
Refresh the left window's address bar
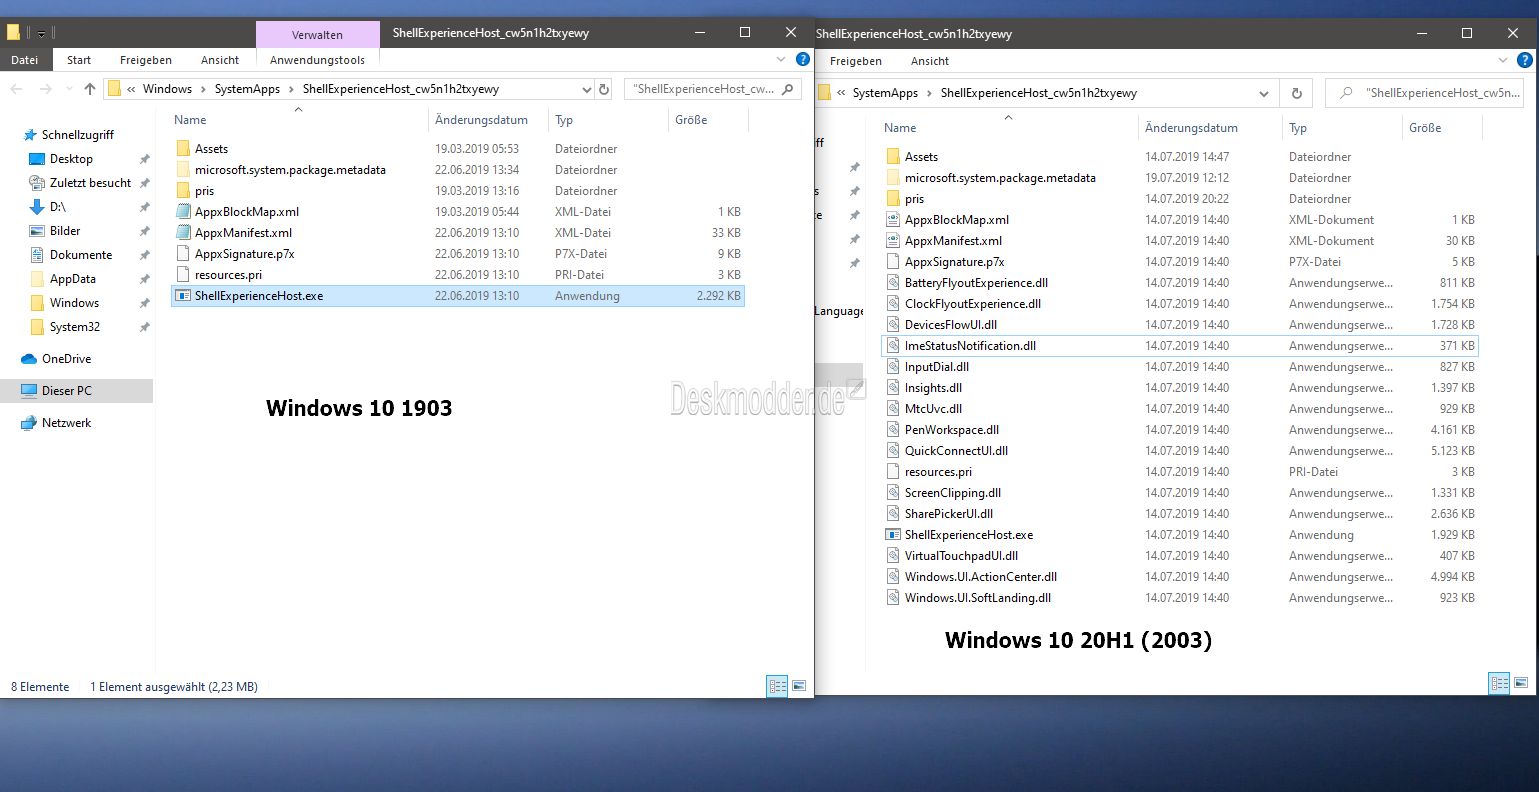point(603,89)
